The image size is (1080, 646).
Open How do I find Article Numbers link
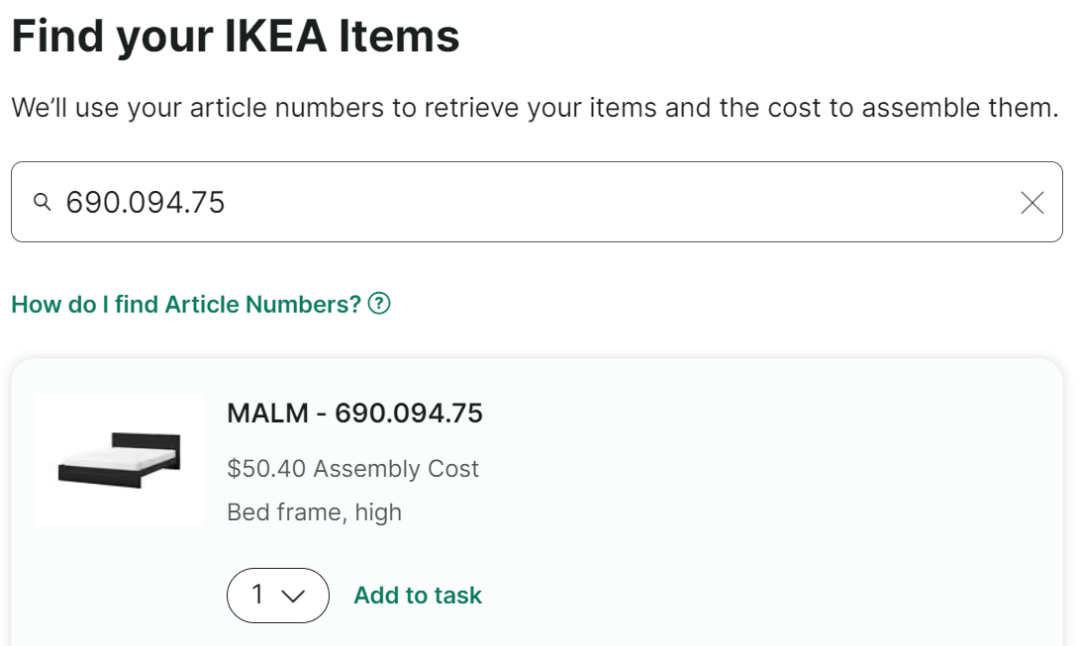click(186, 304)
